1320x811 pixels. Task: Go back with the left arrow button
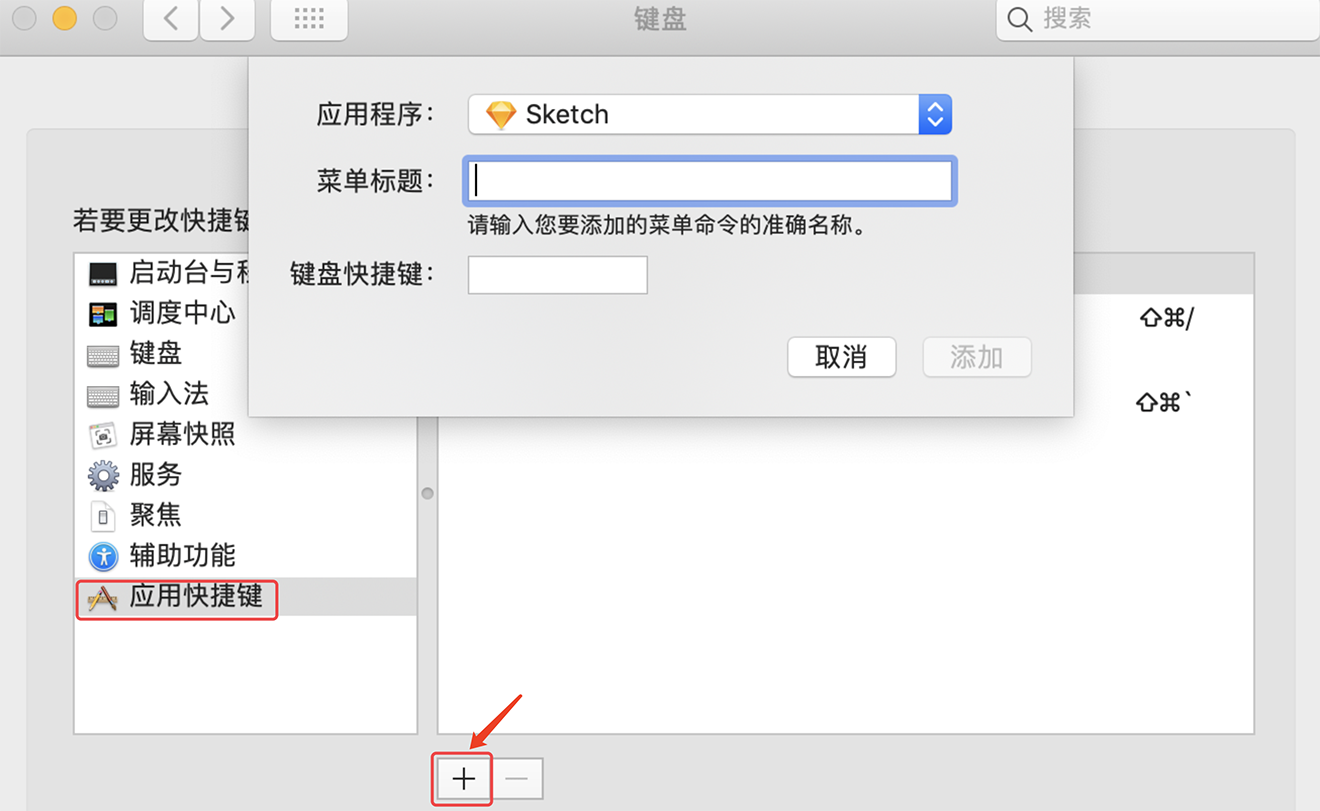pyautogui.click(x=171, y=19)
